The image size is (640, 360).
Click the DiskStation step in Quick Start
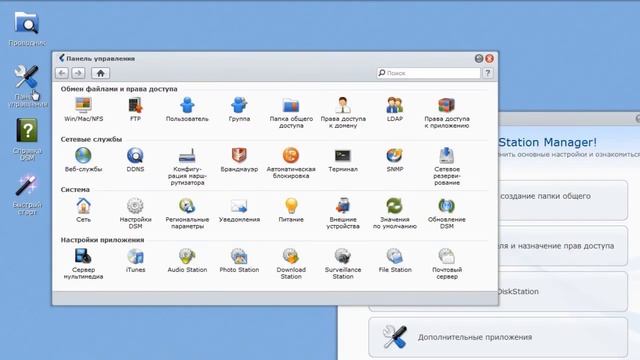(x=518, y=291)
